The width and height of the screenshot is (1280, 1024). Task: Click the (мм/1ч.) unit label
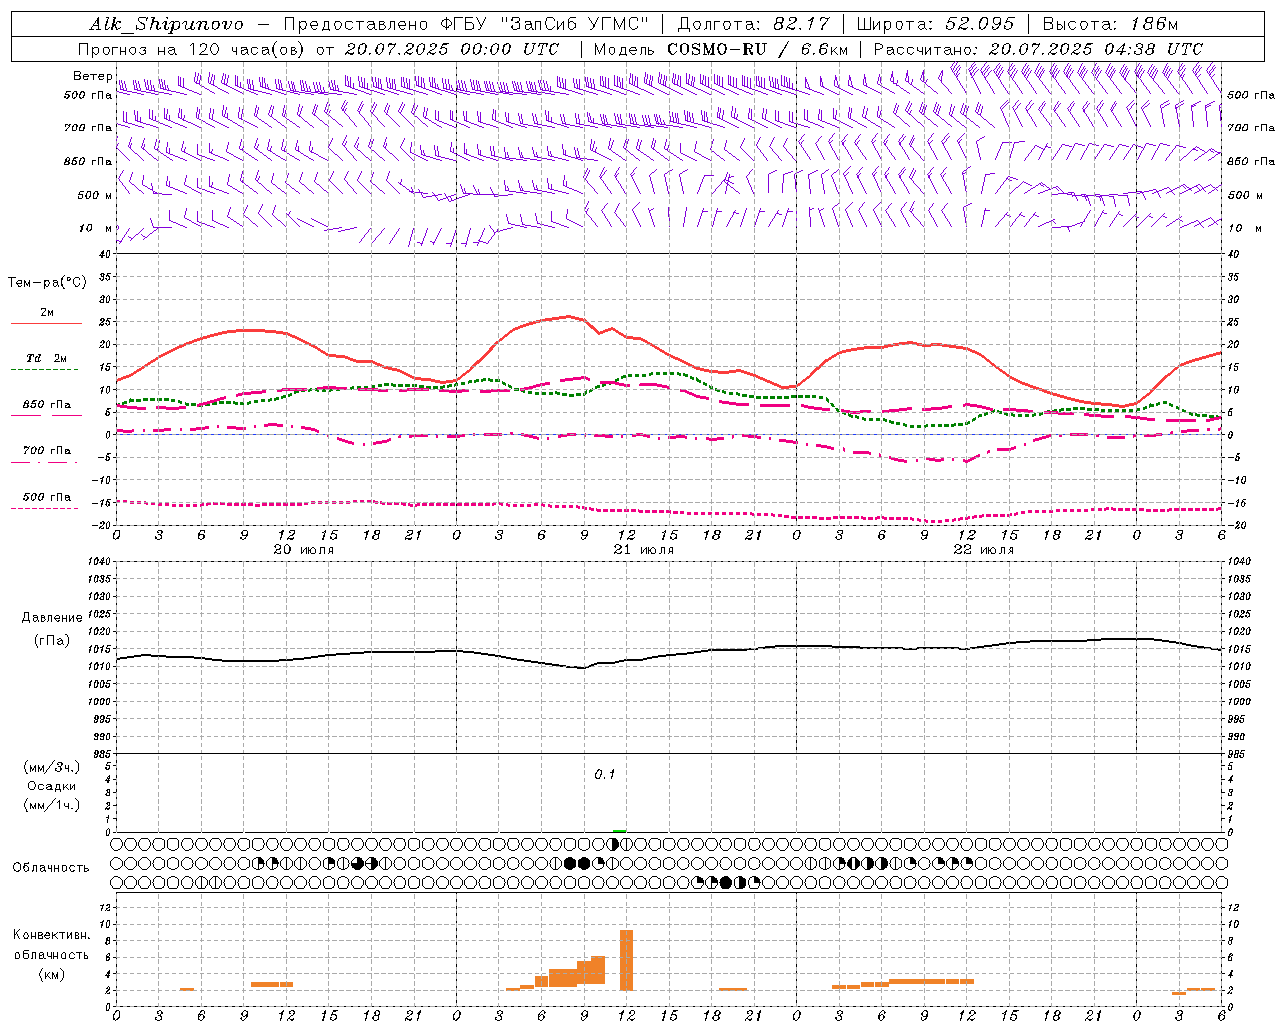click(x=51, y=805)
